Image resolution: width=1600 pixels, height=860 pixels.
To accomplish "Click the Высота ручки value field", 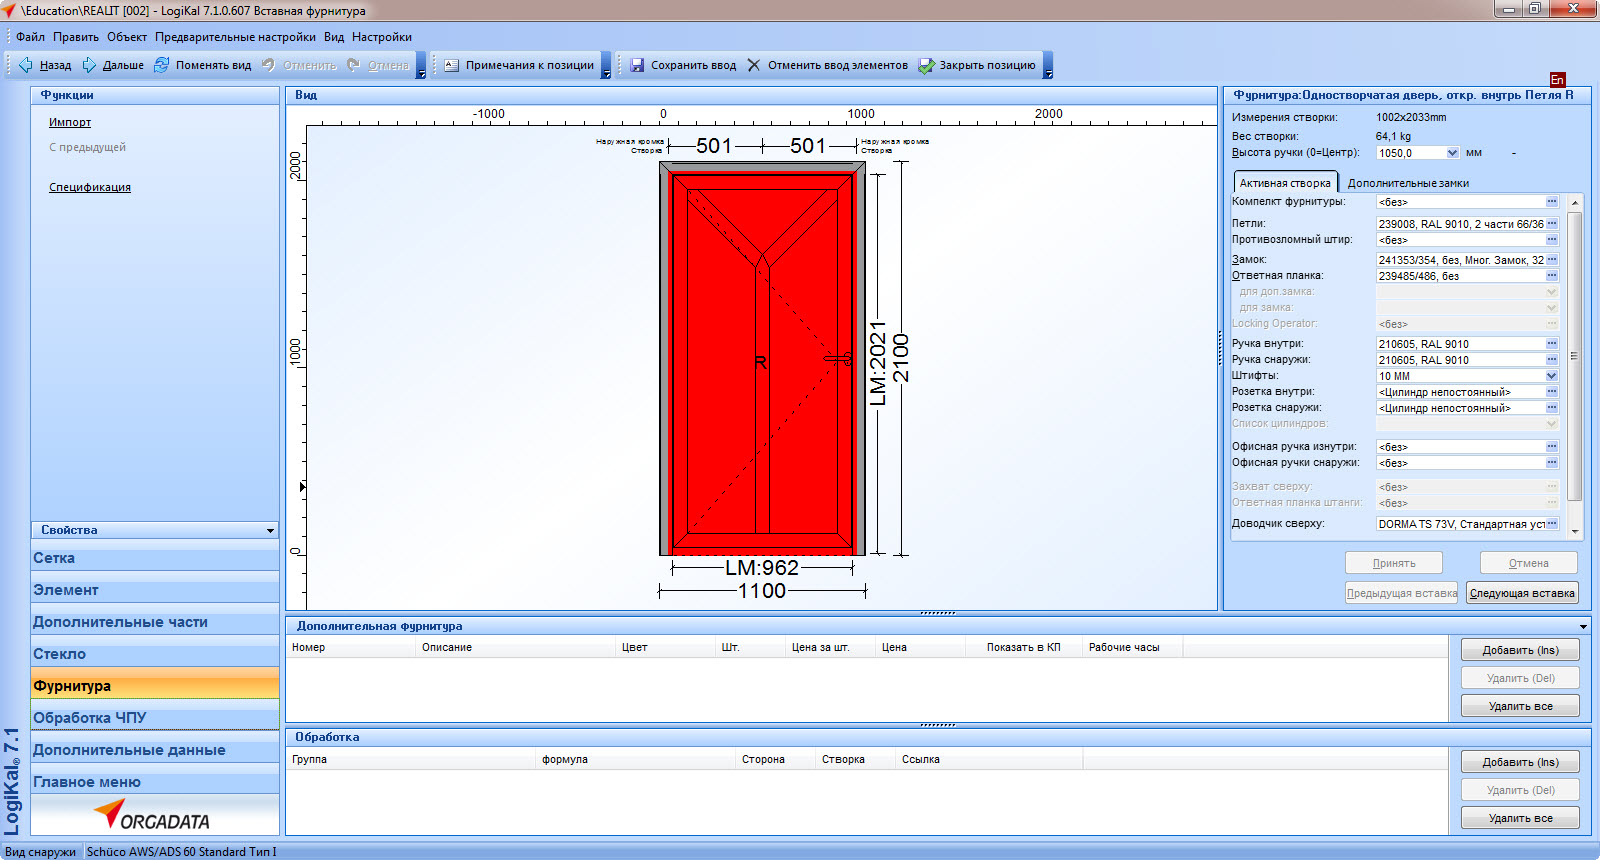I will pos(1410,153).
